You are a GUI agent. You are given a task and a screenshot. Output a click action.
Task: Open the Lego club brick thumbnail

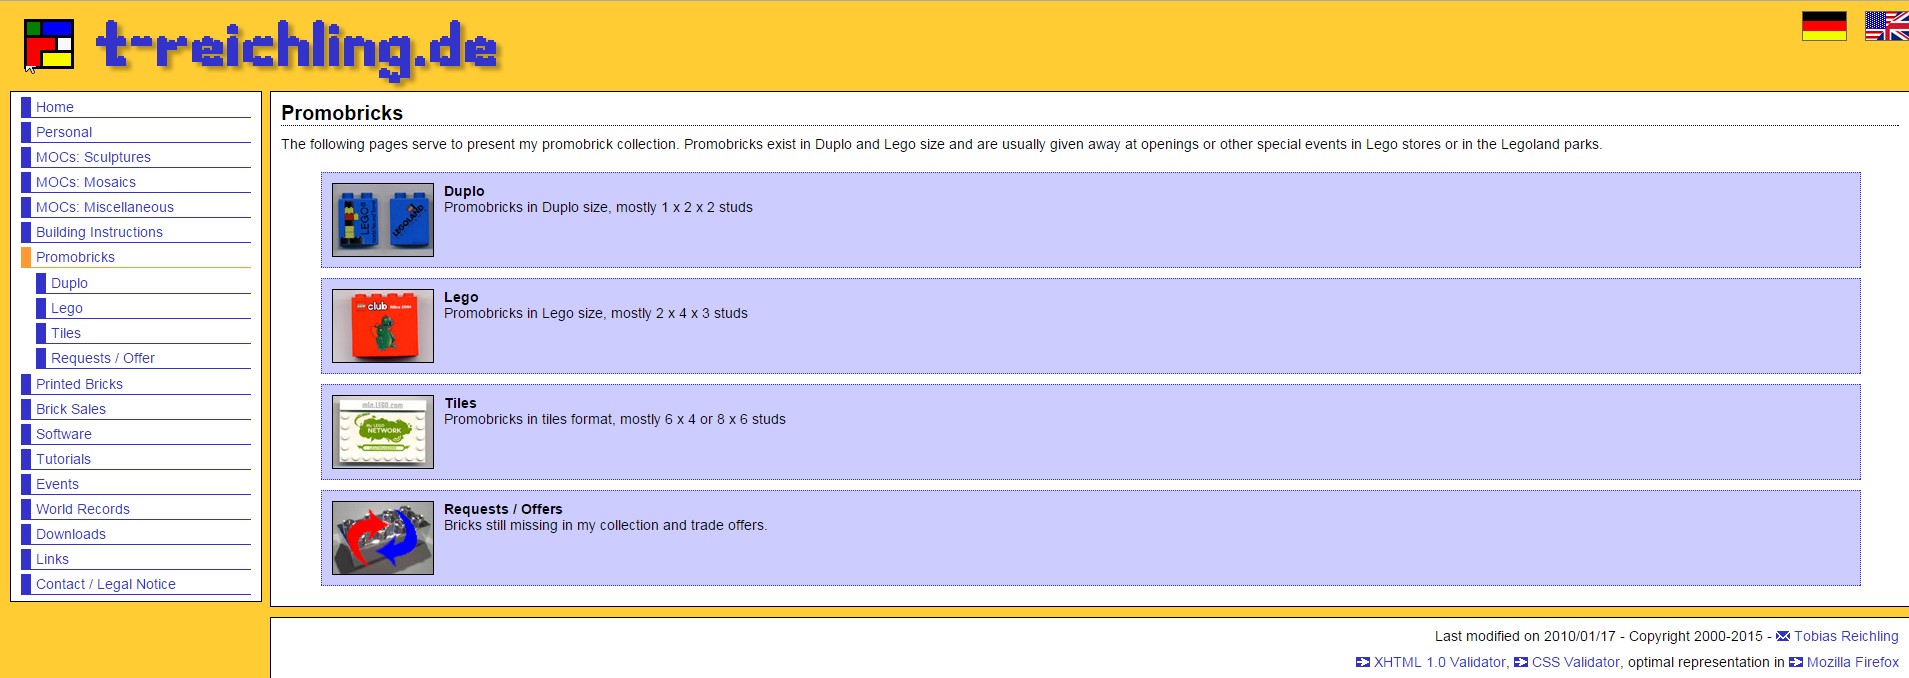click(x=383, y=326)
